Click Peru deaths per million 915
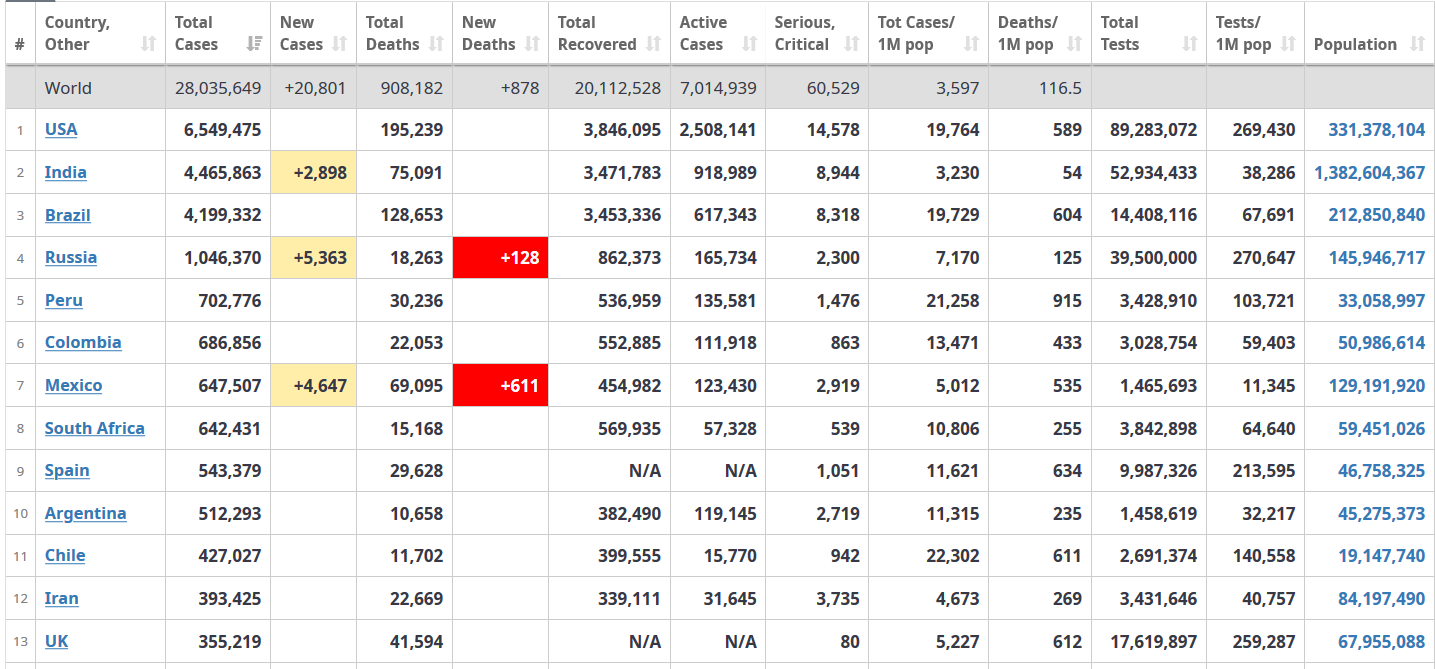Image resolution: width=1435 pixels, height=669 pixels. point(1067,301)
